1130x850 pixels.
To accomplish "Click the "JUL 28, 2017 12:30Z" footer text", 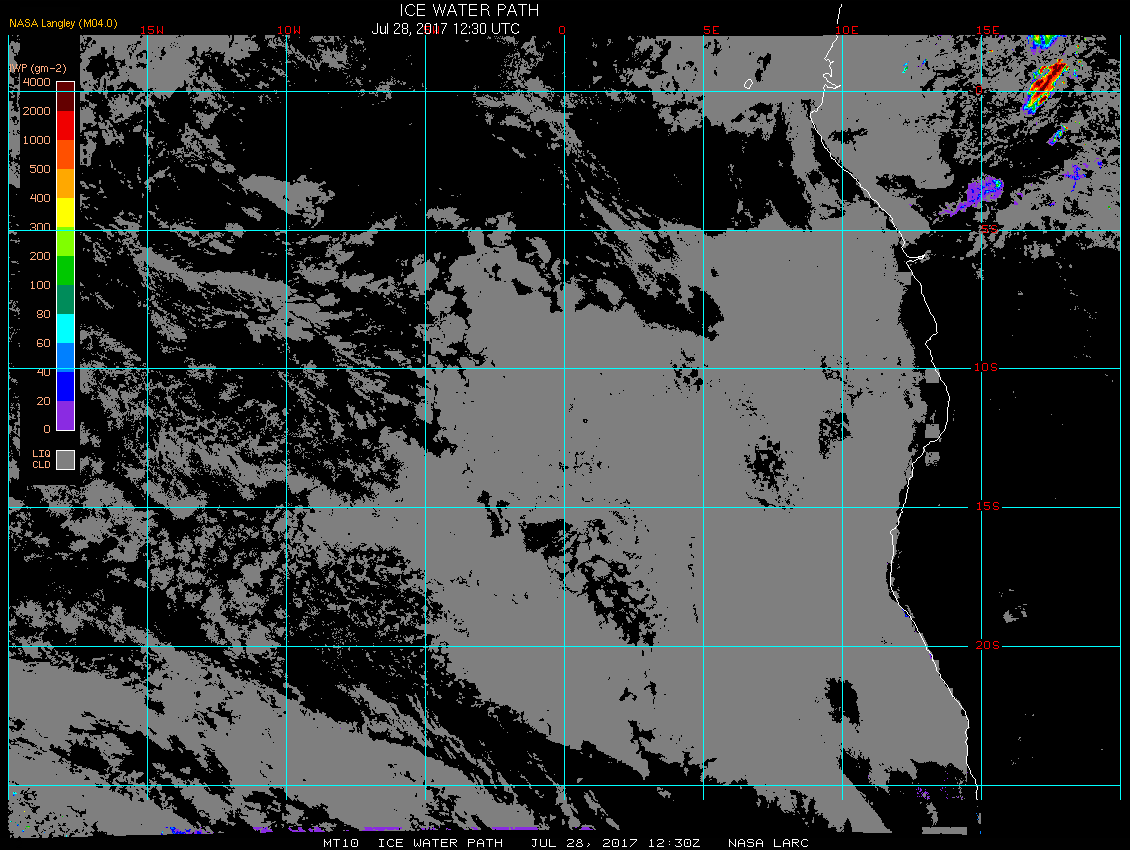I will pos(615,843).
